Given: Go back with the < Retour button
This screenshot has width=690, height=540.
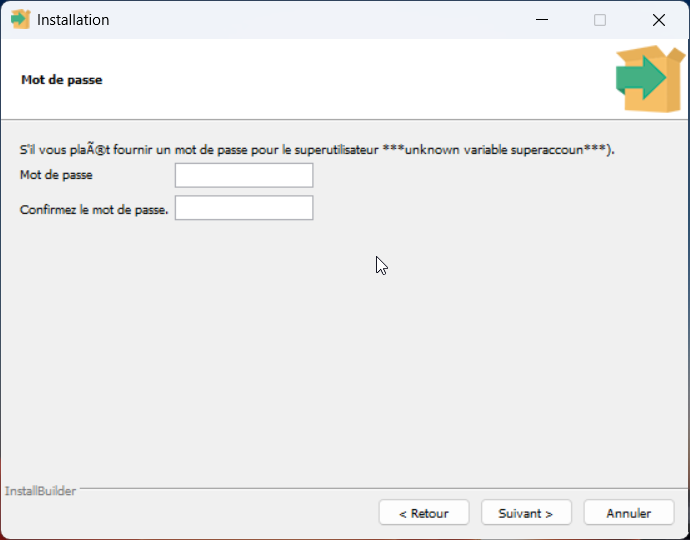Looking at the screenshot, I should [x=424, y=512].
